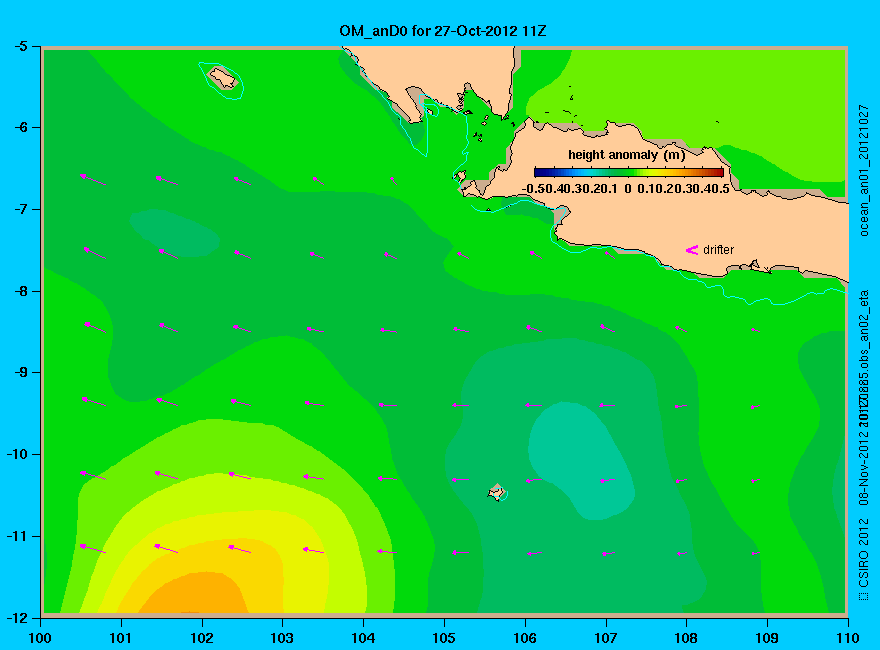Click the y-axis label -9
The height and width of the screenshot is (650, 880).
pos(20,372)
